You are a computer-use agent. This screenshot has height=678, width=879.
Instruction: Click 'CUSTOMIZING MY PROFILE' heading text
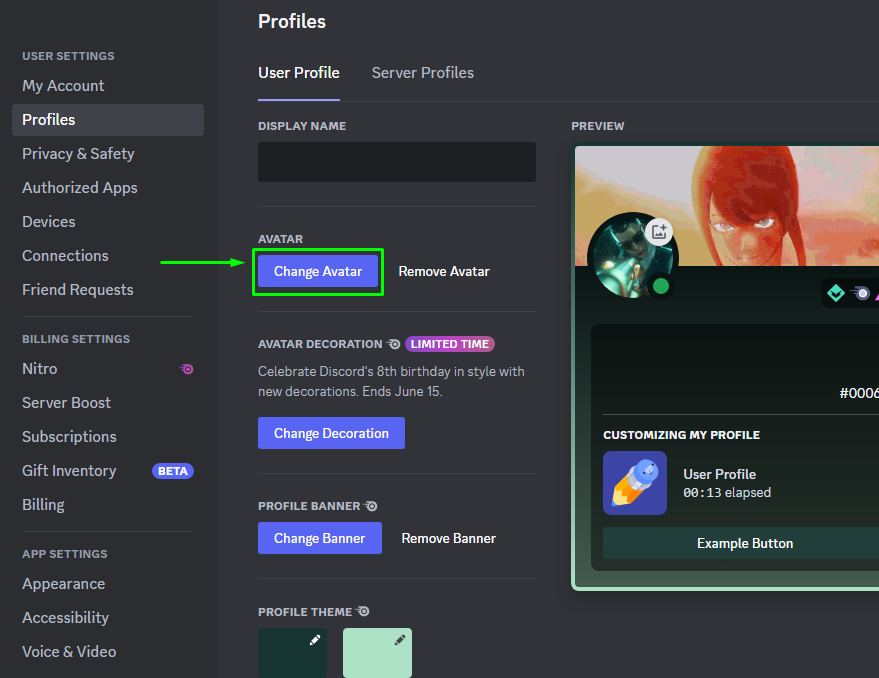click(x=682, y=435)
